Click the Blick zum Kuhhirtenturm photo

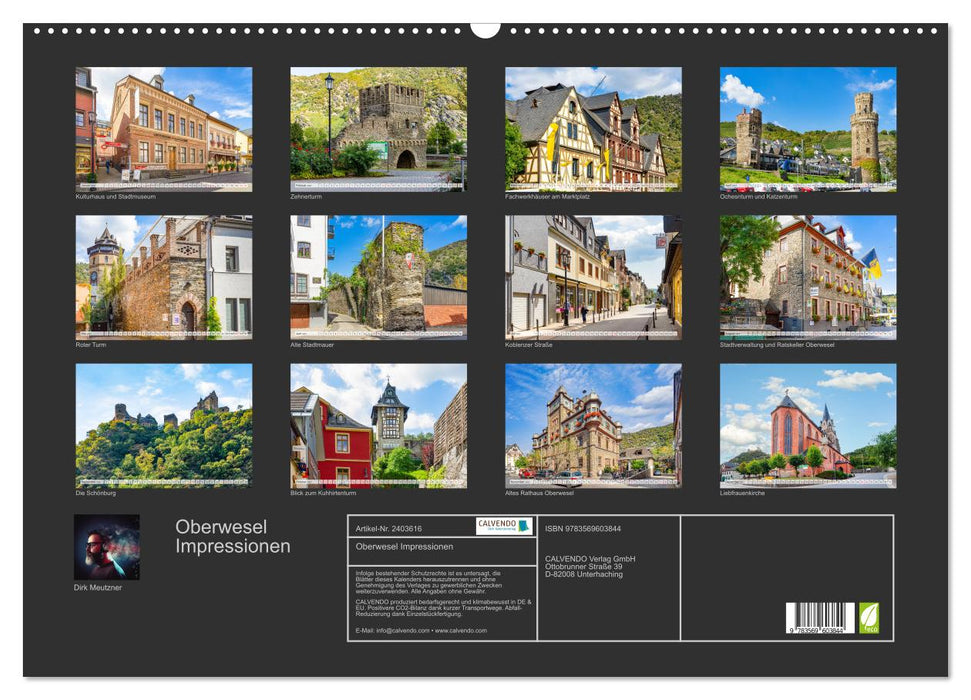pyautogui.click(x=378, y=426)
